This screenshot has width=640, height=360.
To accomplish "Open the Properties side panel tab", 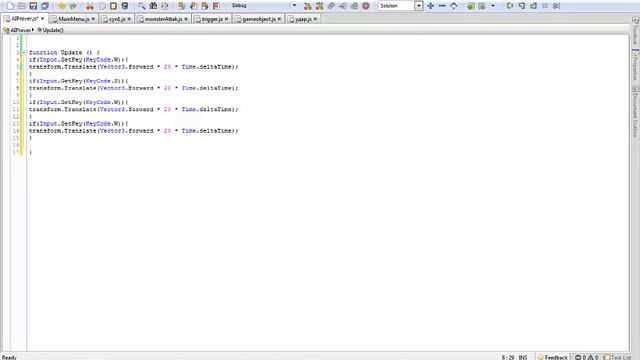I will point(635,65).
